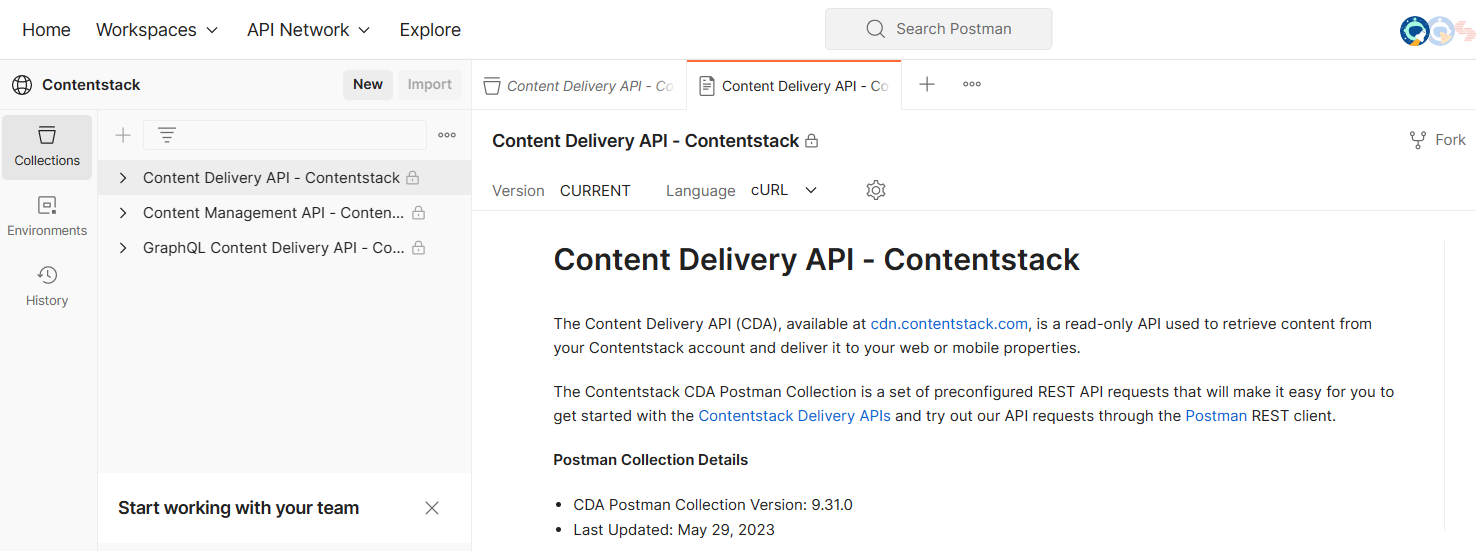Expand Content Management API collection
Viewport: 1476px width, 551px height.
[123, 213]
